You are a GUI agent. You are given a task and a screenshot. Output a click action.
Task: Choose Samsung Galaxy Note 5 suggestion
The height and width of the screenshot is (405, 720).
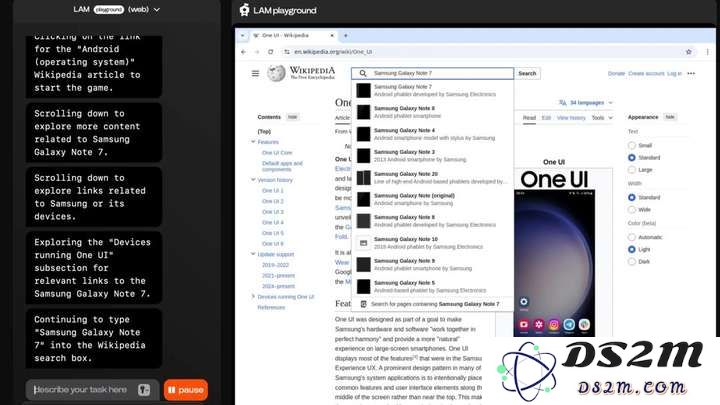click(x=433, y=287)
